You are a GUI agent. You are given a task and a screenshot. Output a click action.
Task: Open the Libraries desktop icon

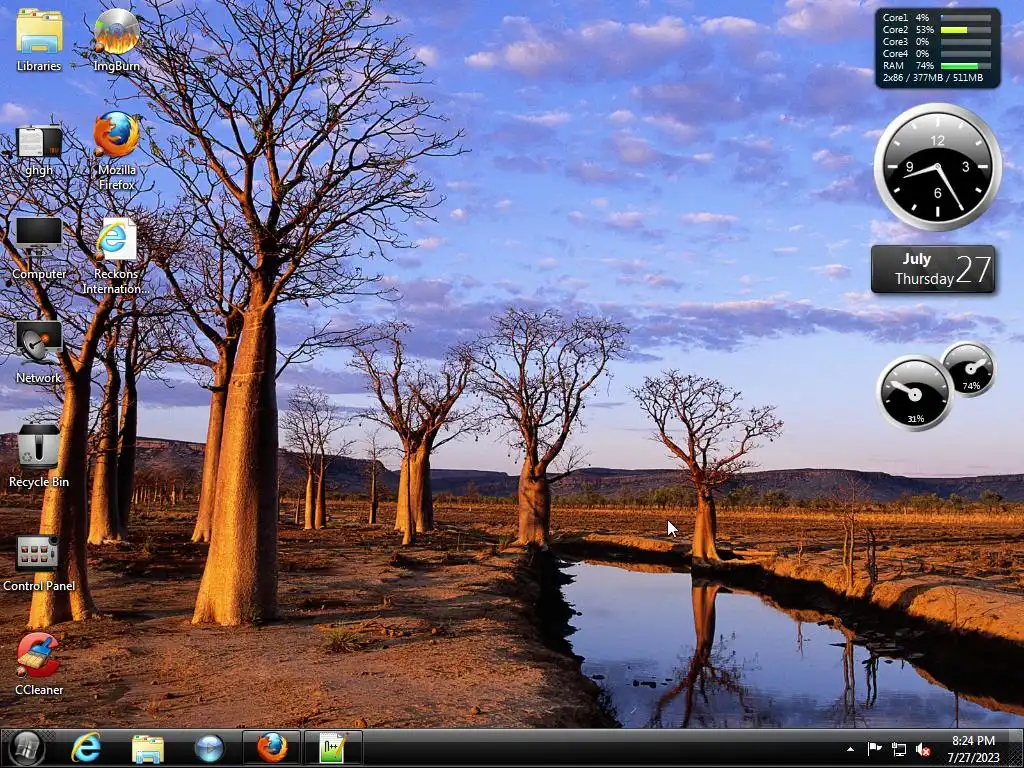pyautogui.click(x=39, y=39)
